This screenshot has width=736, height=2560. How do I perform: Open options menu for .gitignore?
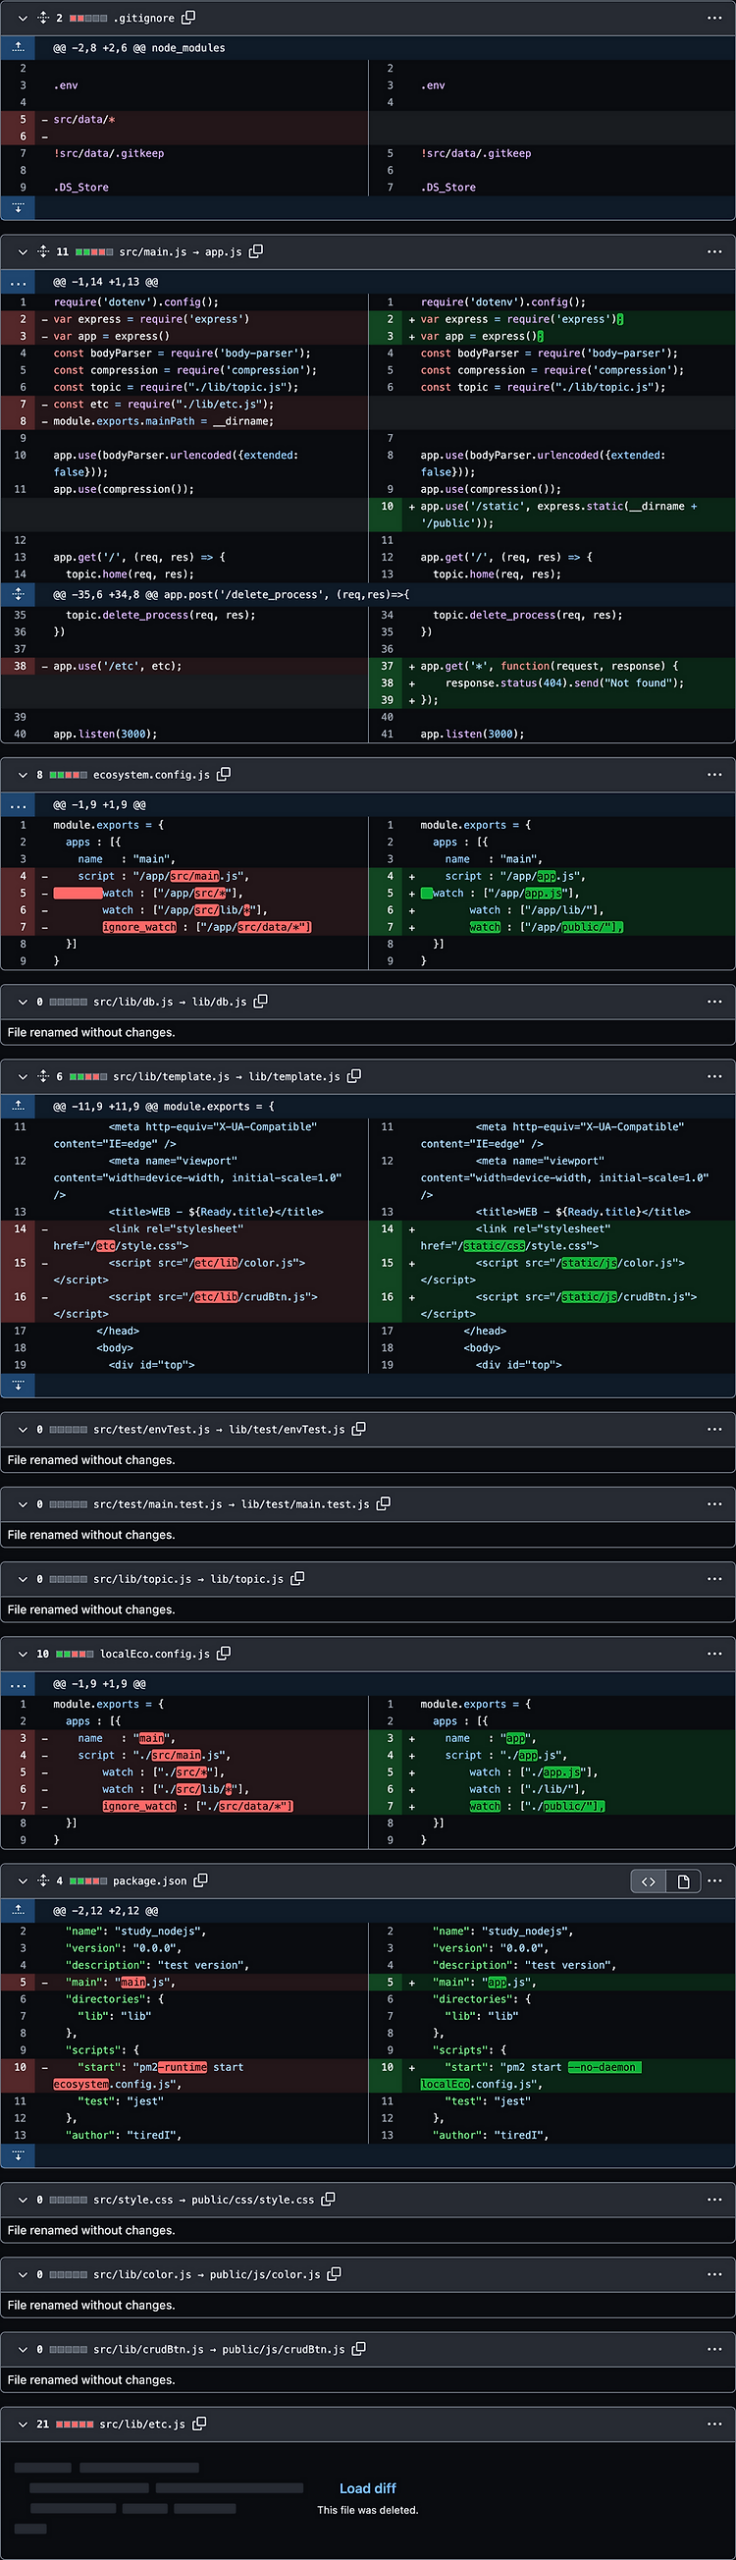coord(714,17)
